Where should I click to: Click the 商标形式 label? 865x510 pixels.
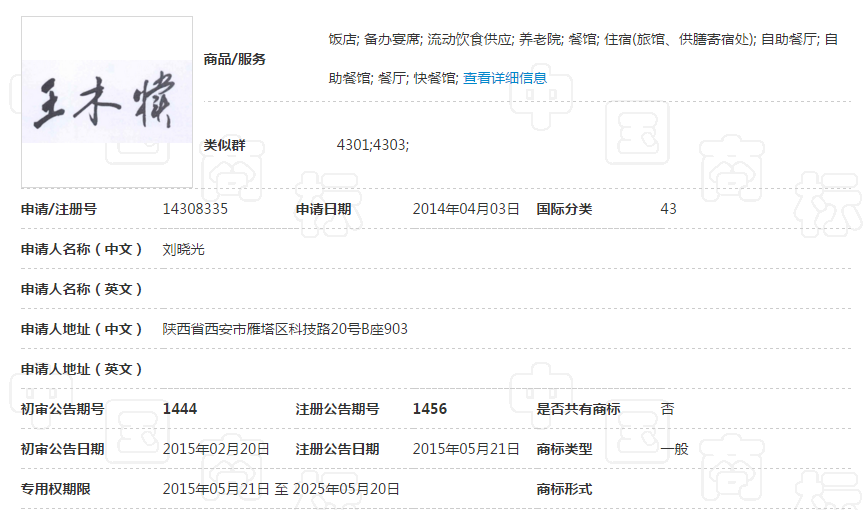tap(564, 489)
